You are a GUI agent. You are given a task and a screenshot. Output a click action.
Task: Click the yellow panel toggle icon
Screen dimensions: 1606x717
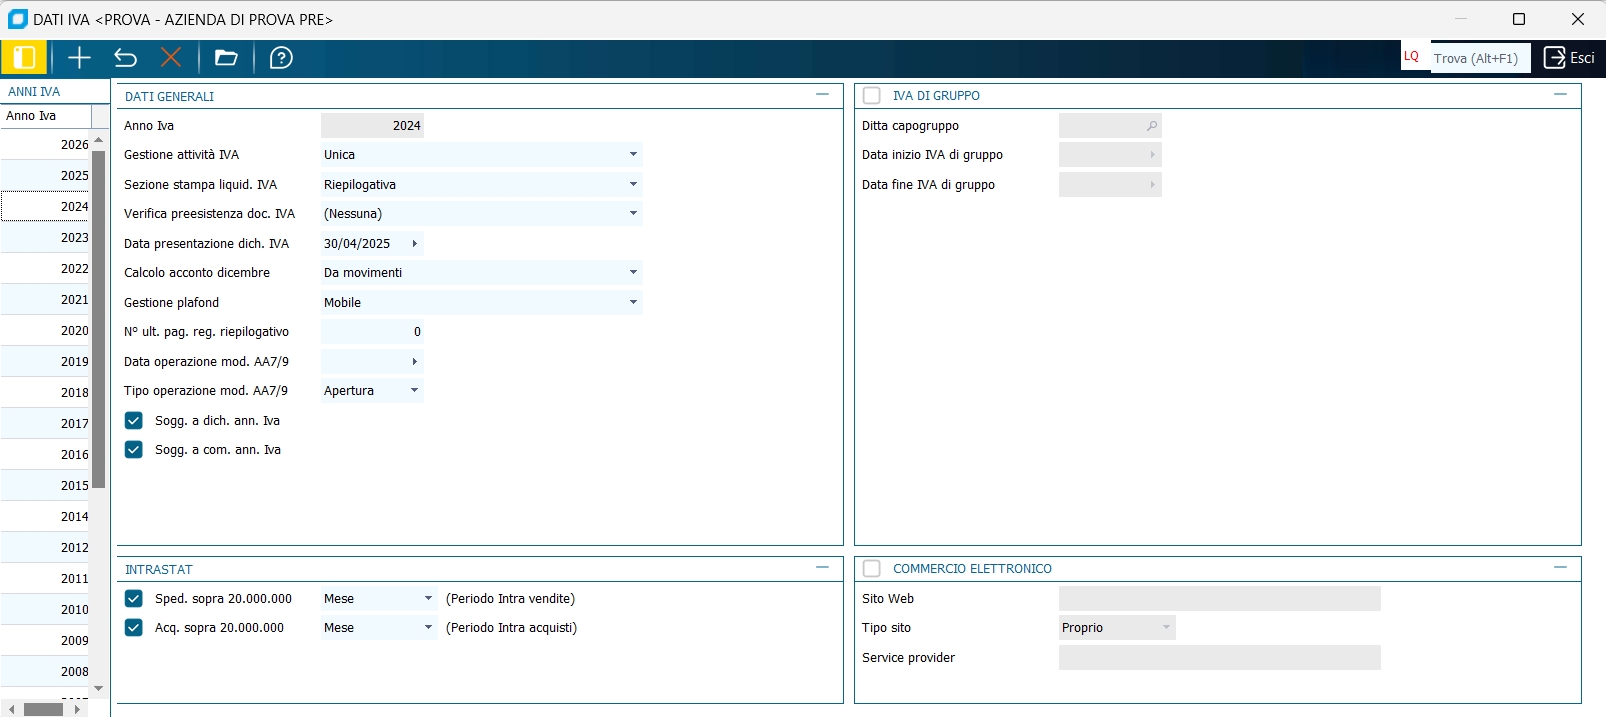click(x=24, y=58)
